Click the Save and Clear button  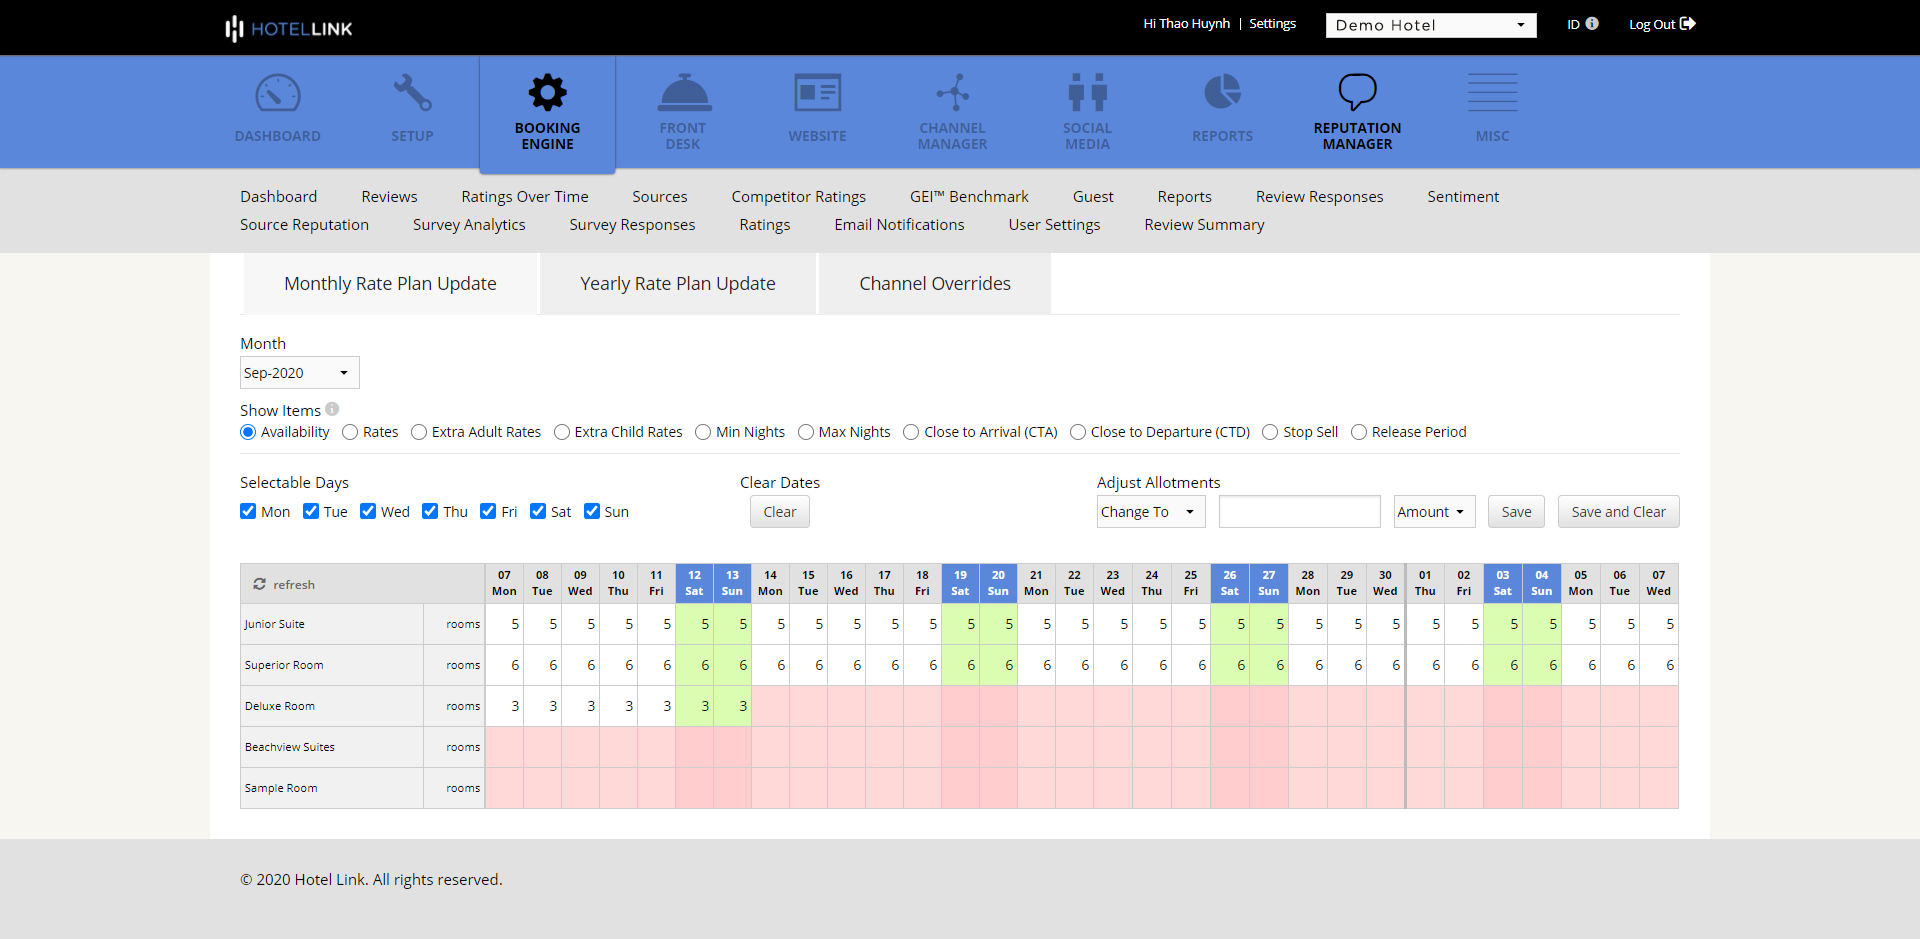(x=1618, y=511)
